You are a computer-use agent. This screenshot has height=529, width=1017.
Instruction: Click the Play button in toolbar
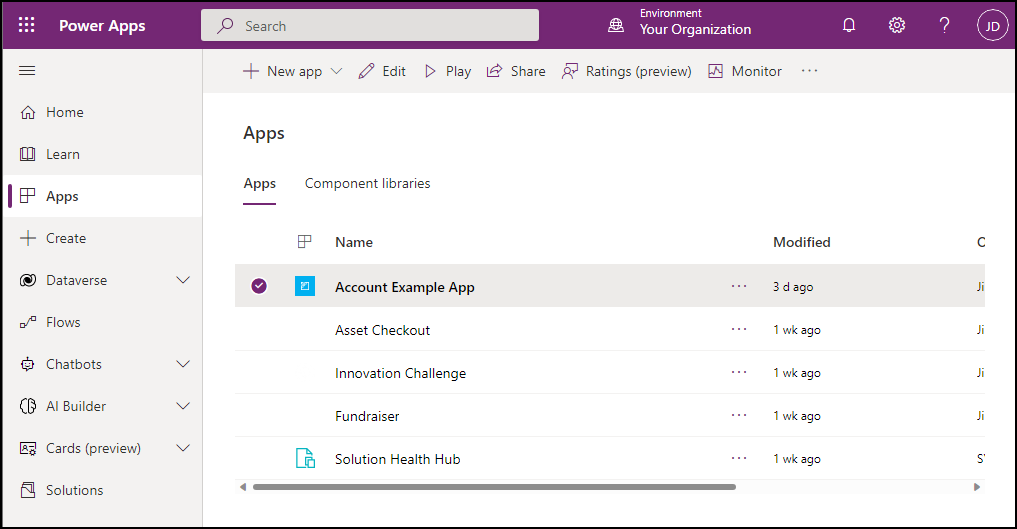coord(447,71)
